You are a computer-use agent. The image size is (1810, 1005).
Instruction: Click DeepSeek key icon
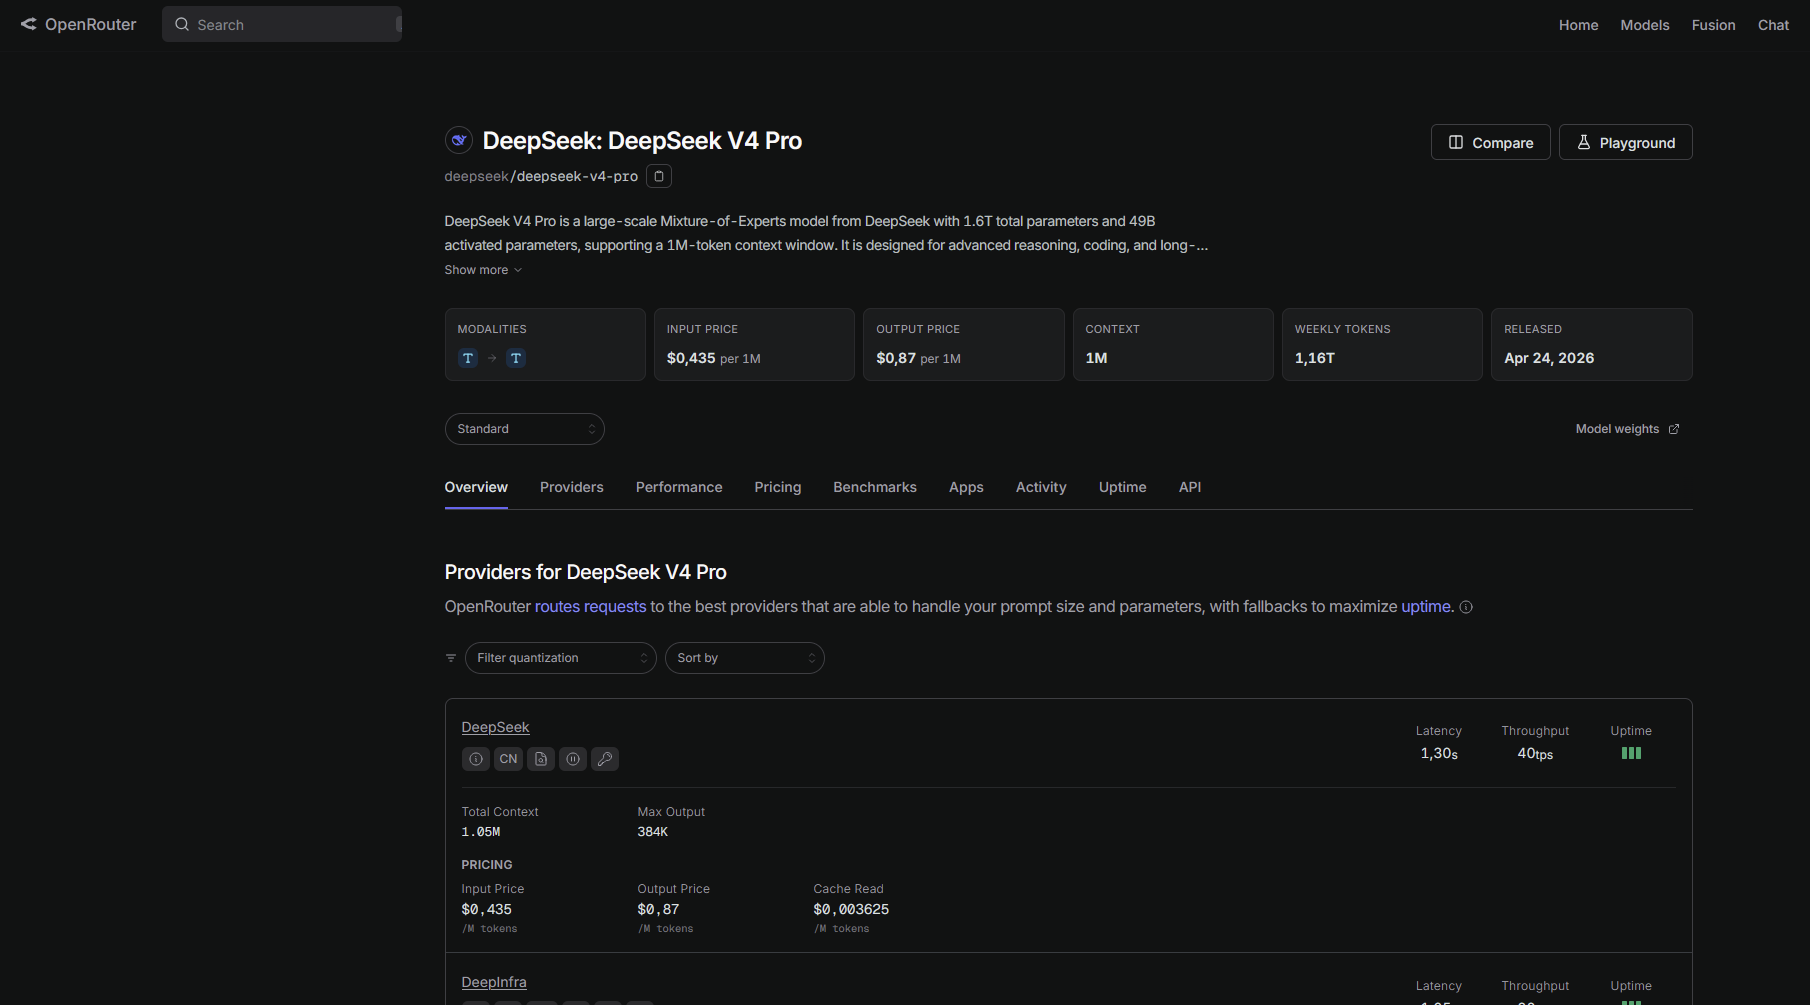(x=605, y=759)
